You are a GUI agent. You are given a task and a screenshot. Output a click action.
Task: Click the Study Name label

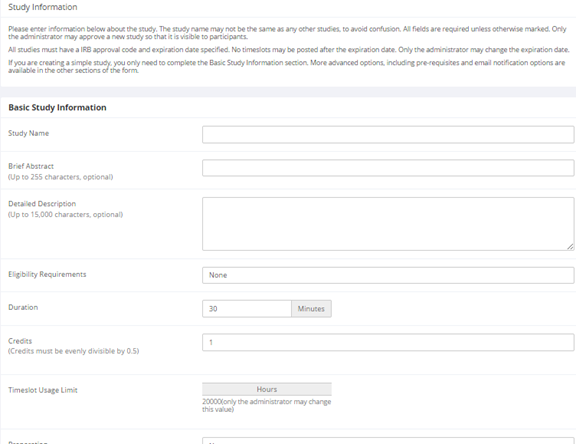point(29,133)
